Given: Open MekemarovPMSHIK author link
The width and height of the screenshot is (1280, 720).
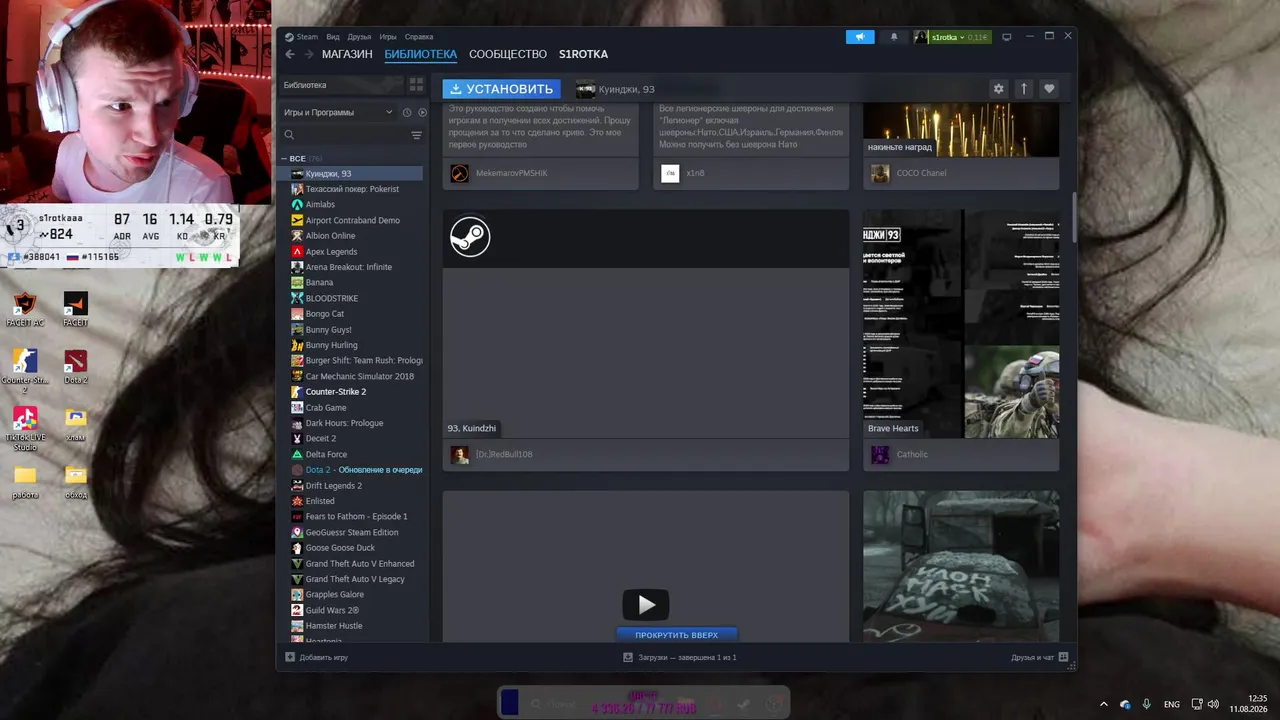Looking at the screenshot, I should coord(512,173).
